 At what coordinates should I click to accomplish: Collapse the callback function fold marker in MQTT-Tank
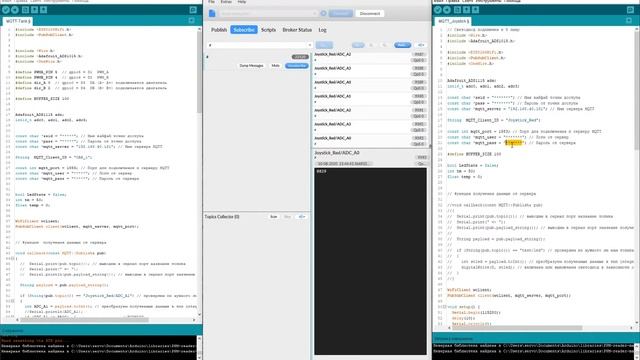(12, 259)
